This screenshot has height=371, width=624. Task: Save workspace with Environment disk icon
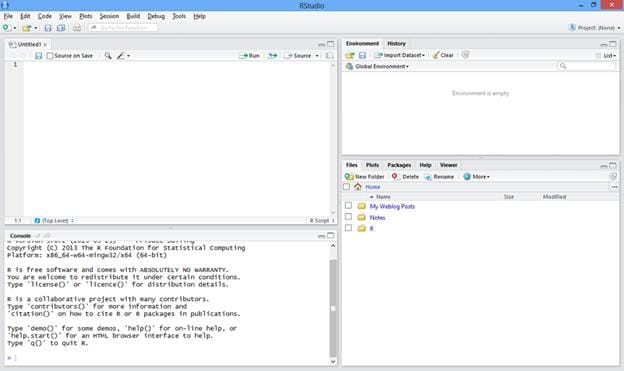click(x=362, y=55)
